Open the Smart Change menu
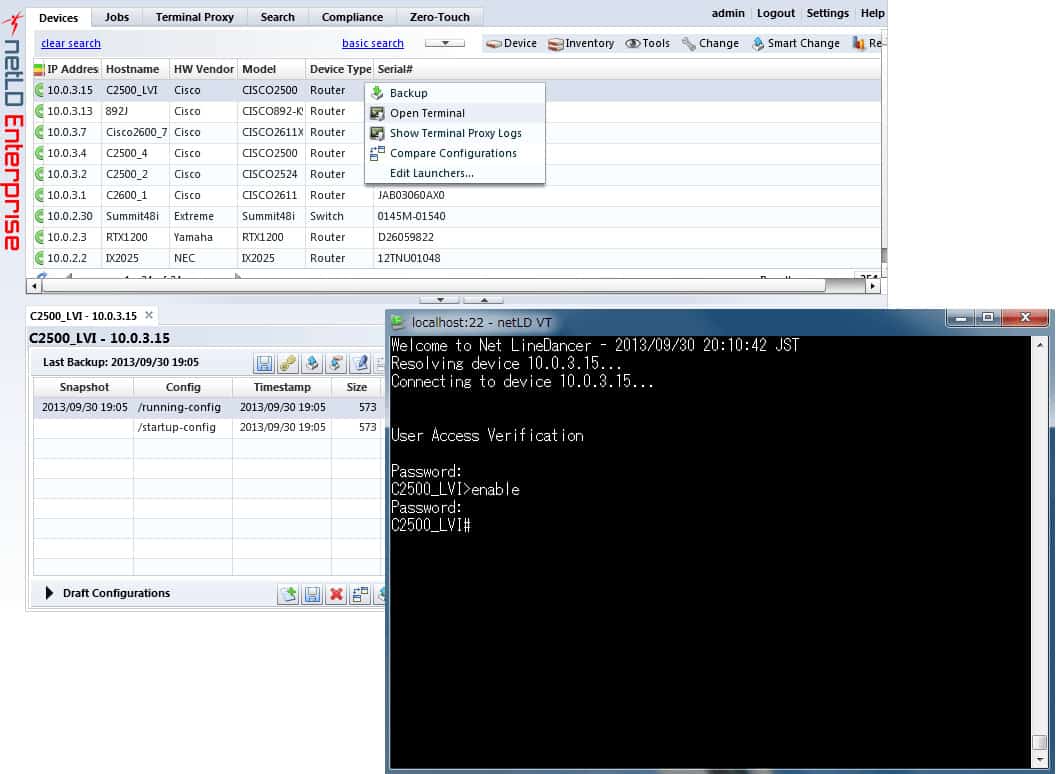 795,43
